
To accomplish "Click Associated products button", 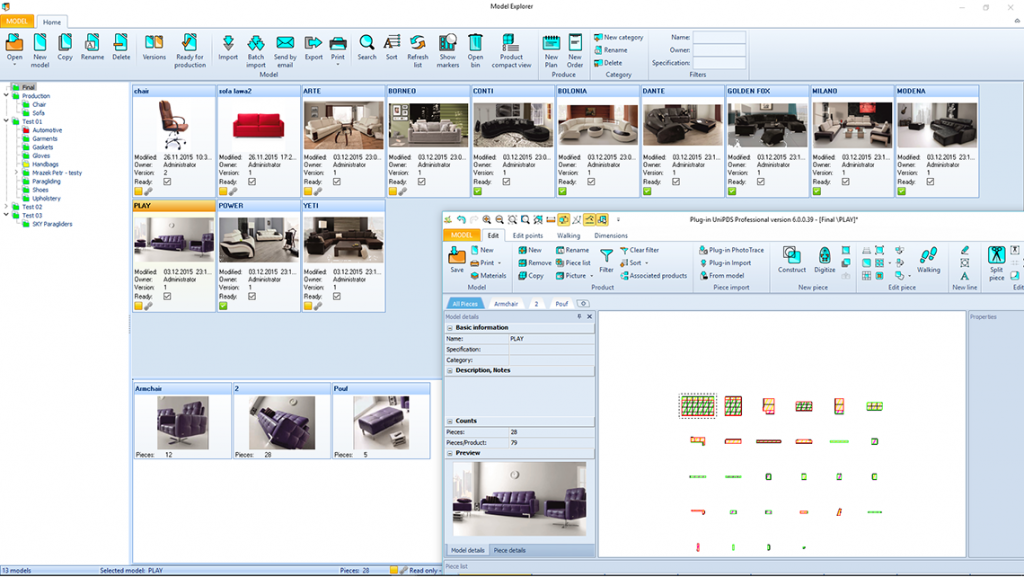I will tap(653, 276).
